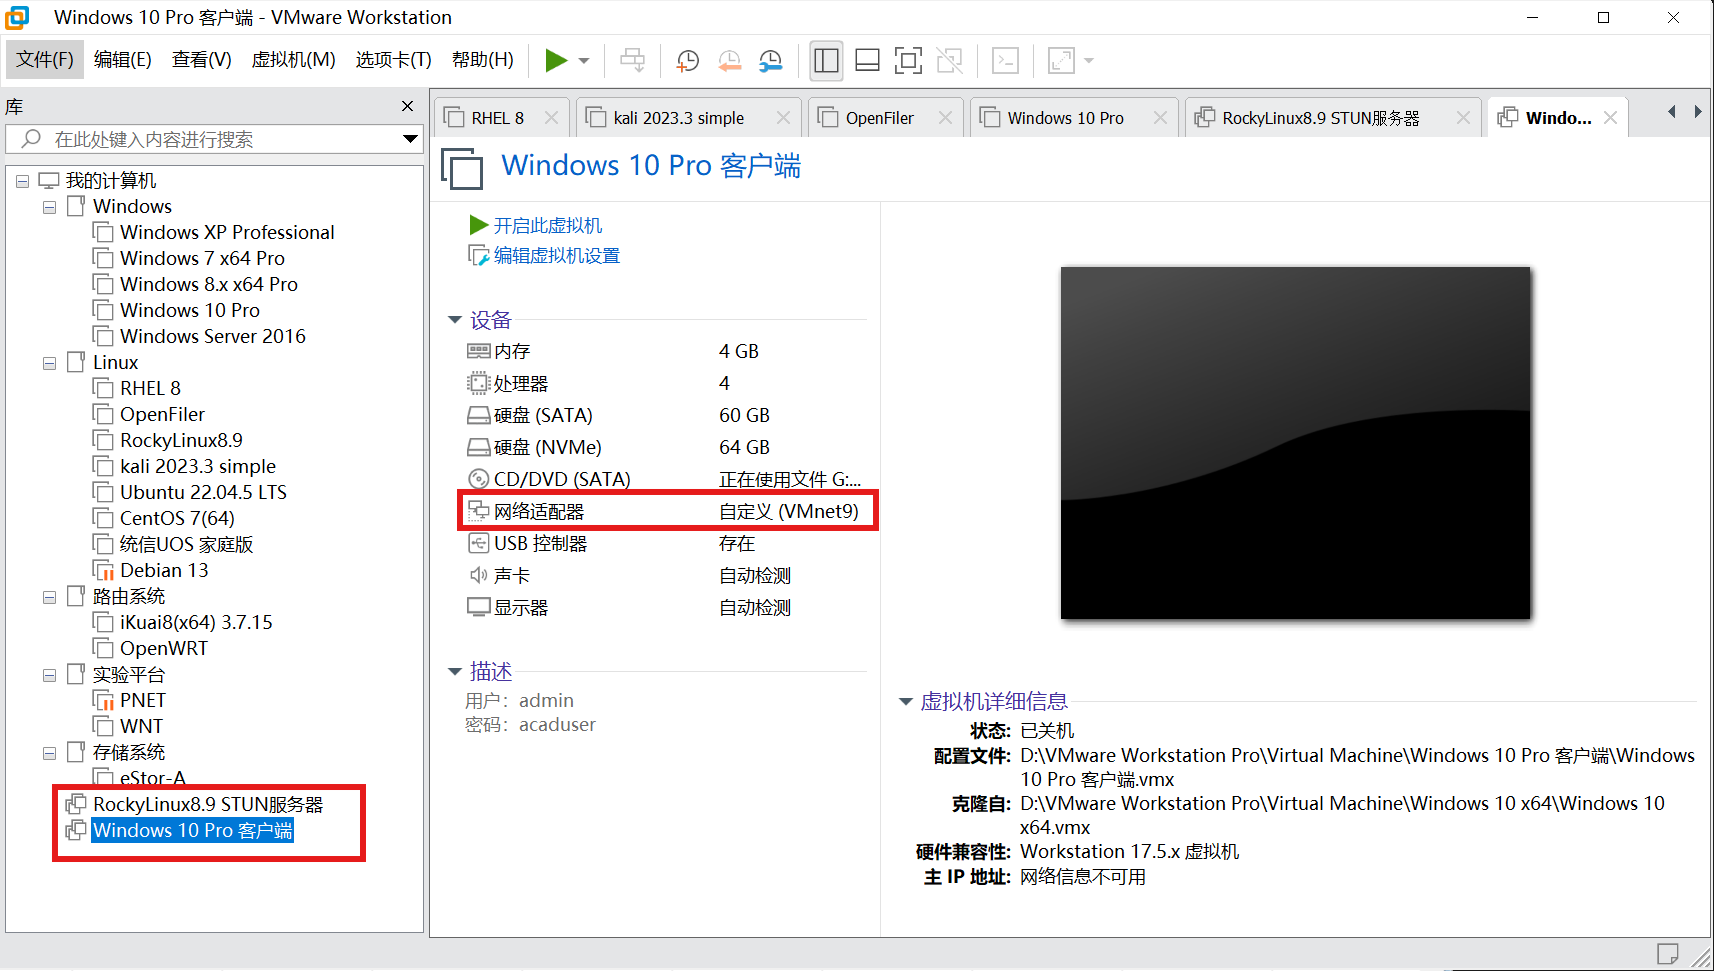Click the virtual machine black screen thumbnail
This screenshot has width=1714, height=971.
pyautogui.click(x=1295, y=443)
